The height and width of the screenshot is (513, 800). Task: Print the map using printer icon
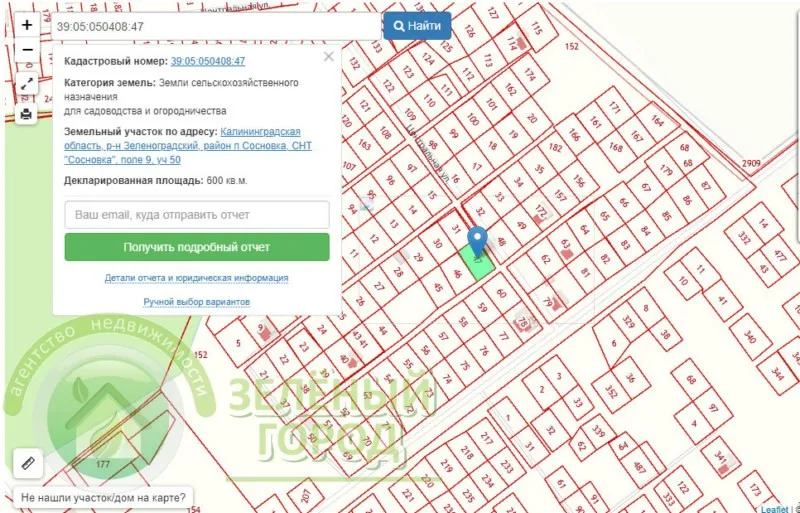pyautogui.click(x=27, y=114)
